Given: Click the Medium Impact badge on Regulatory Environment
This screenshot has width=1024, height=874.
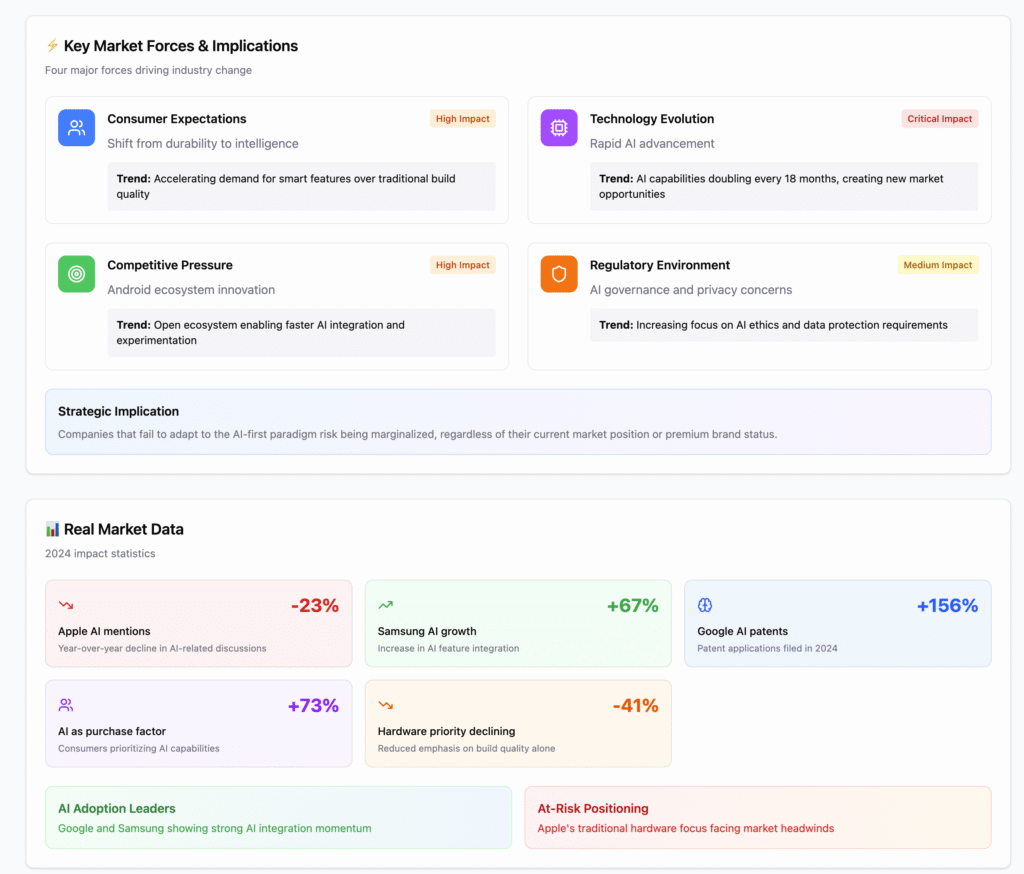Looking at the screenshot, I should pos(938,265).
